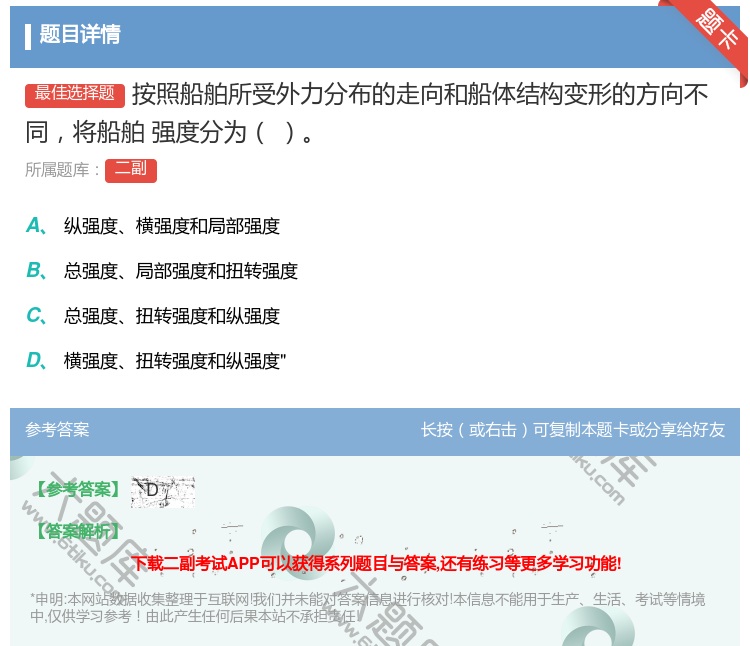The width and height of the screenshot is (750, 646).
Task: Click the 题卡 corner ribbon
Action: (x=717, y=30)
